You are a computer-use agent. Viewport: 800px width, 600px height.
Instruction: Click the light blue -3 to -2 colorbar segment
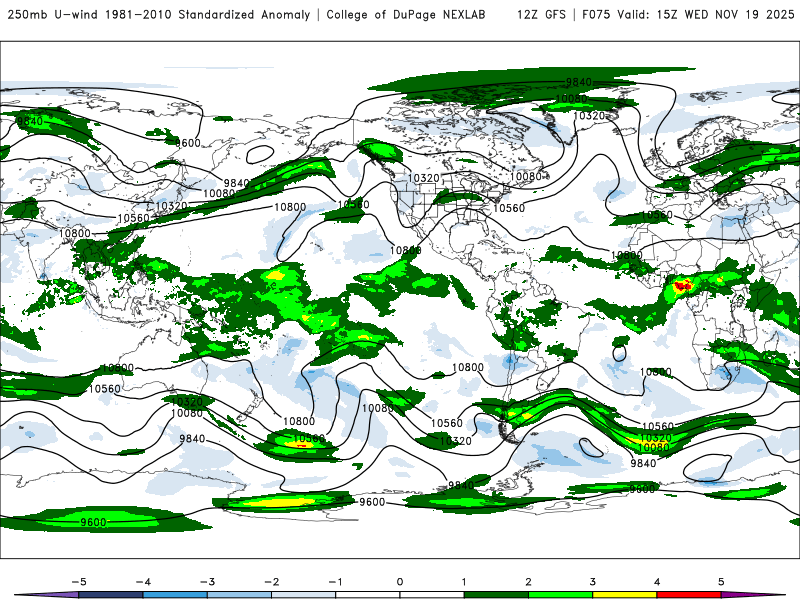[x=239, y=595]
